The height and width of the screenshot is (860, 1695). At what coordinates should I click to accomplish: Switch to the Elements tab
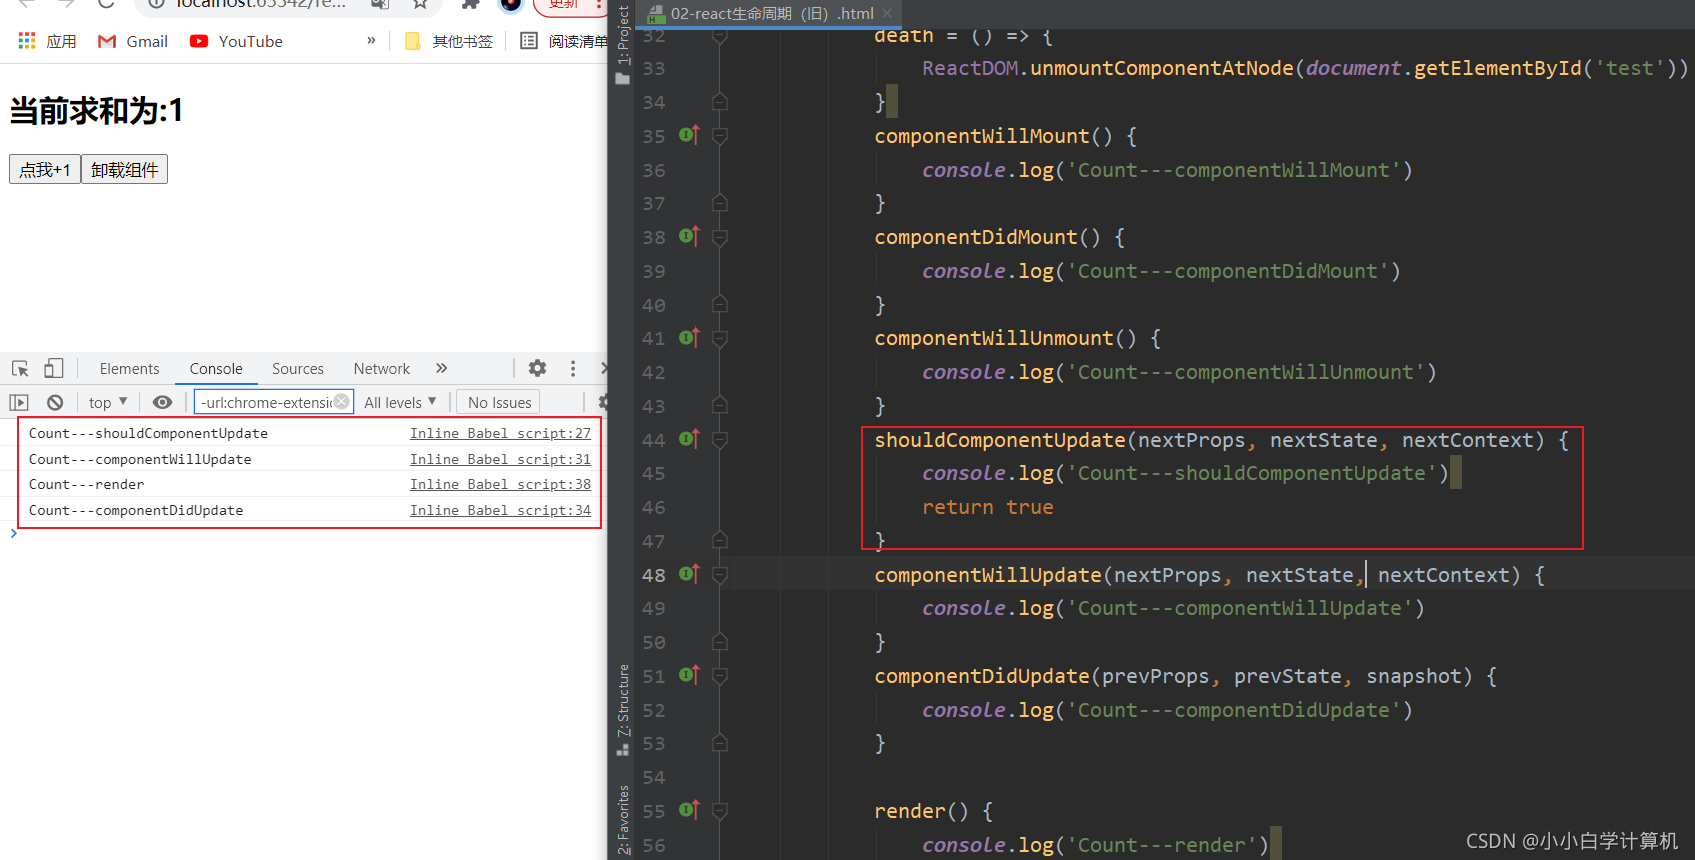(x=129, y=369)
